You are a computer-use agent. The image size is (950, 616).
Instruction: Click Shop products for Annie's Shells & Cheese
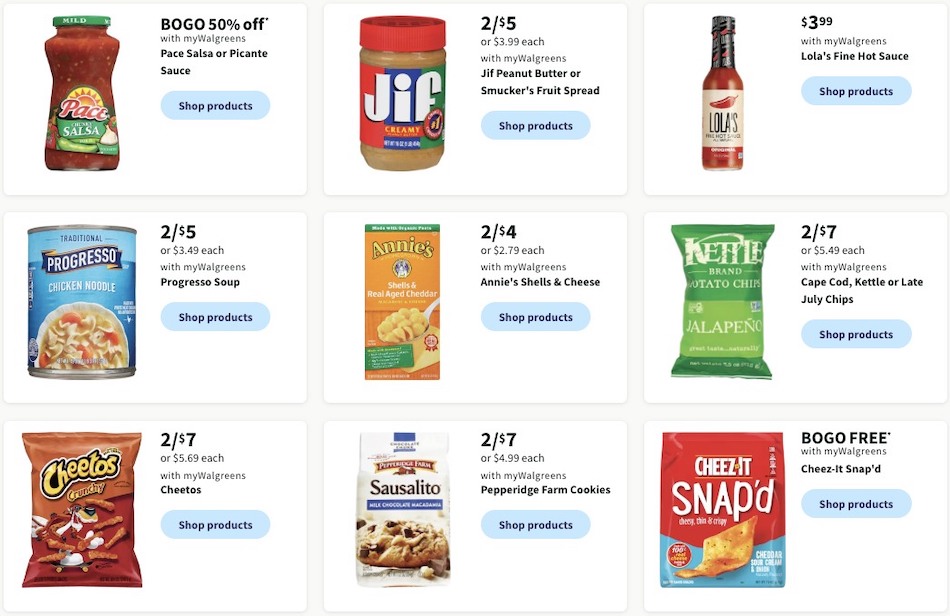[535, 316]
